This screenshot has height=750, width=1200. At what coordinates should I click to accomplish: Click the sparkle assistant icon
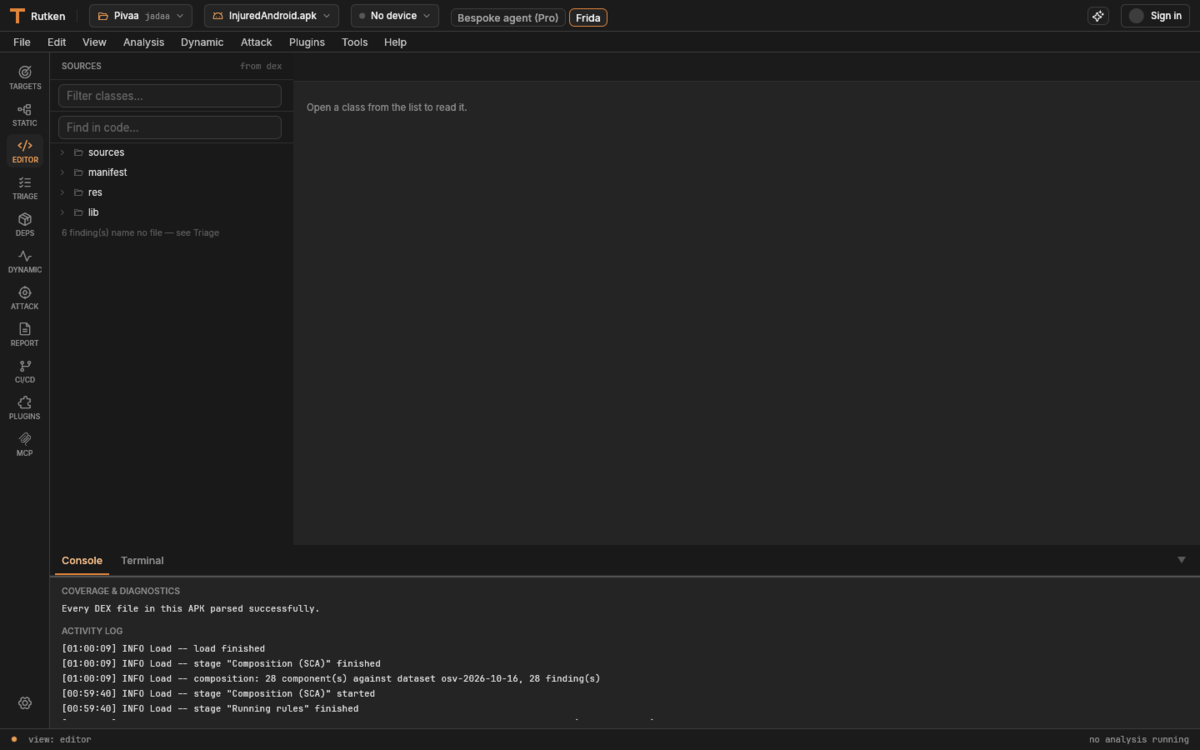[1098, 16]
